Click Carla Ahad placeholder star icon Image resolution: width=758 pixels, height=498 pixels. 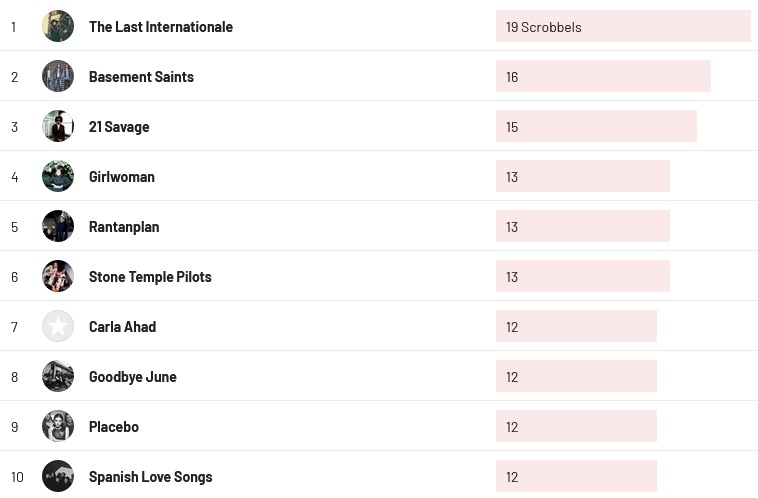pyautogui.click(x=58, y=326)
